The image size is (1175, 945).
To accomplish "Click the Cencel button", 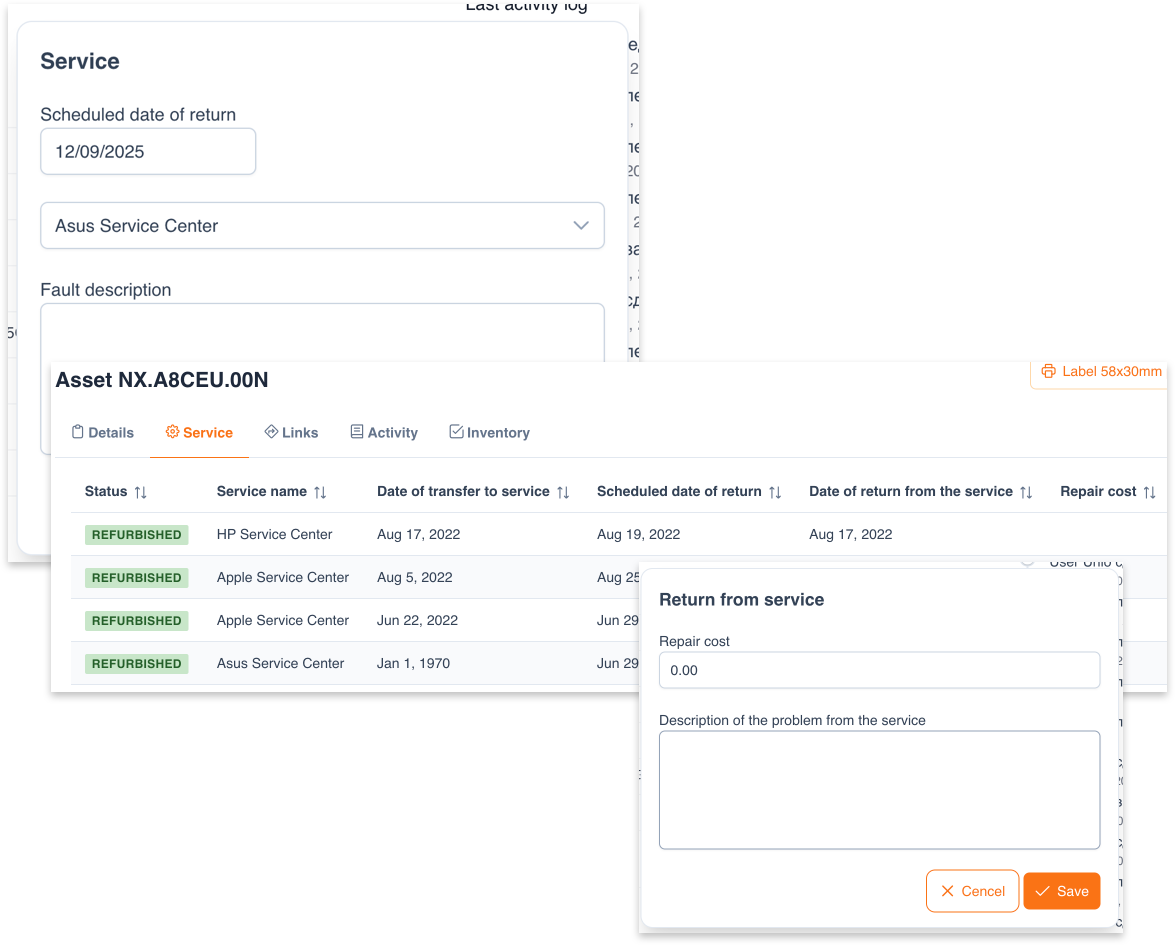I will [x=972, y=891].
